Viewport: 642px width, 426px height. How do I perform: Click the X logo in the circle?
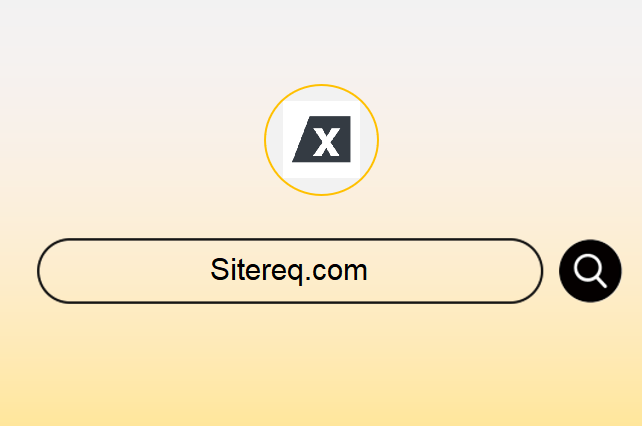coord(321,140)
